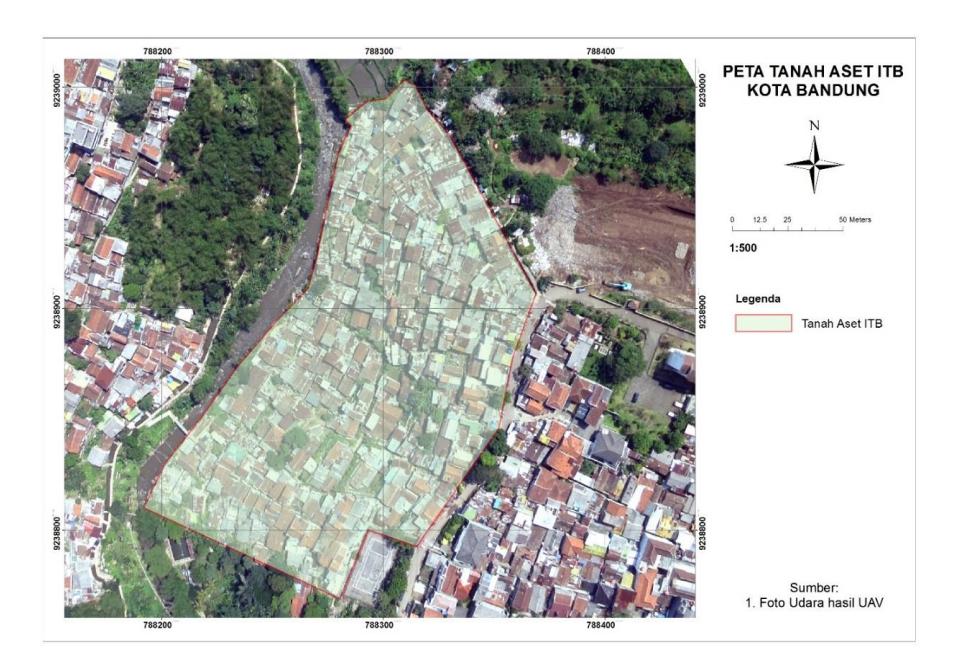Viewport: 956px width, 671px height.
Task: Click the Tanah Aset ITB legend label
Action: point(841,324)
